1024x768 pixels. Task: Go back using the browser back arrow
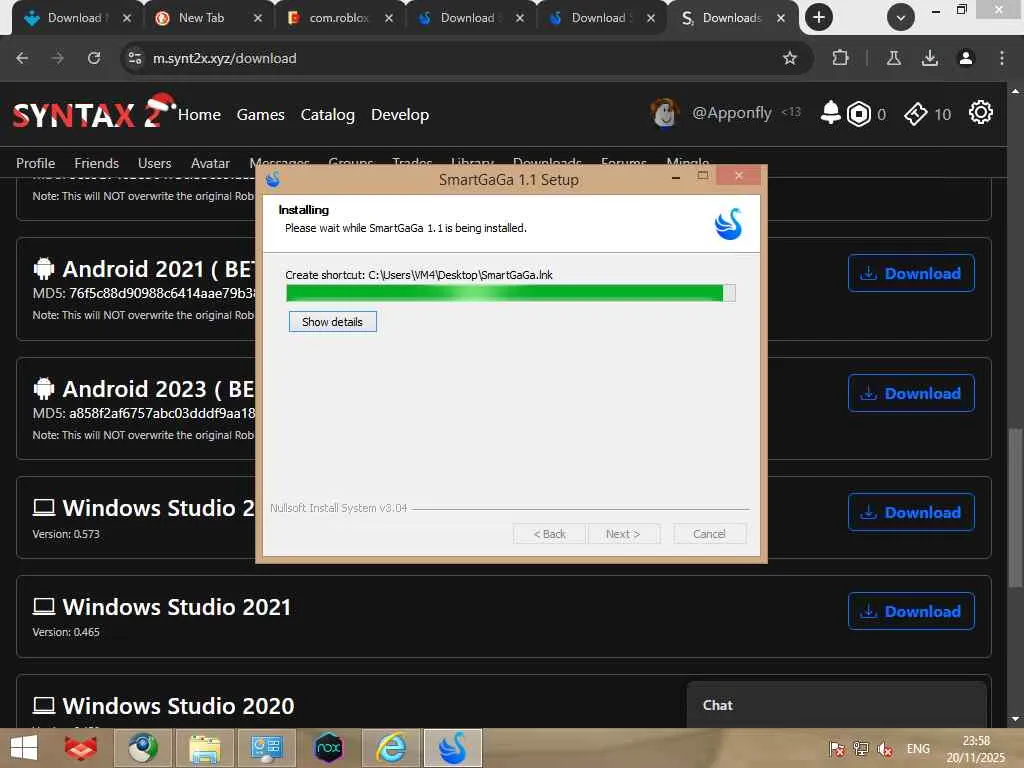coord(22,58)
